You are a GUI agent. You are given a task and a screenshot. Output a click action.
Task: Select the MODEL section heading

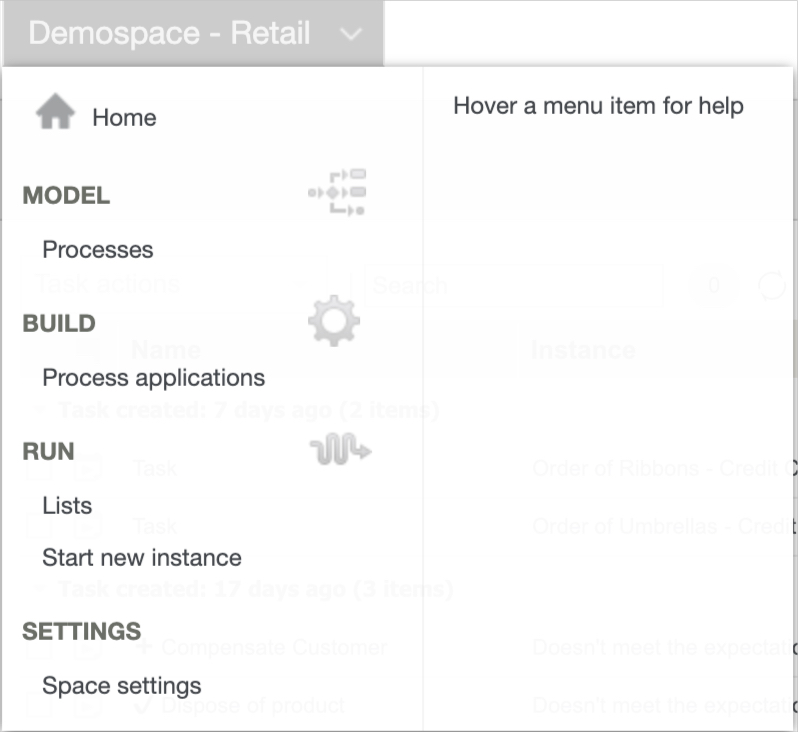(66, 196)
